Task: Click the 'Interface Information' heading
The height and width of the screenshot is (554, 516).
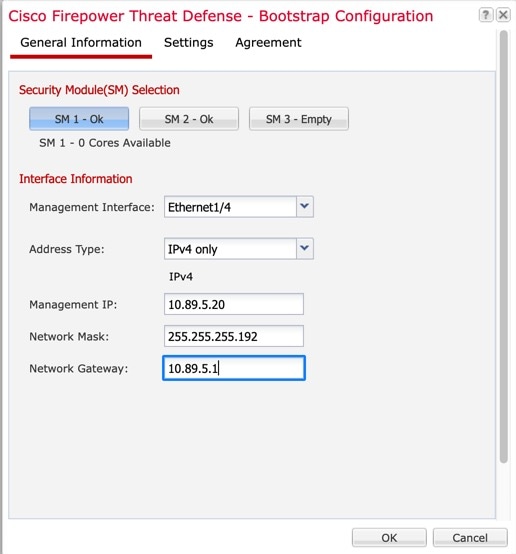Action: coord(76,179)
